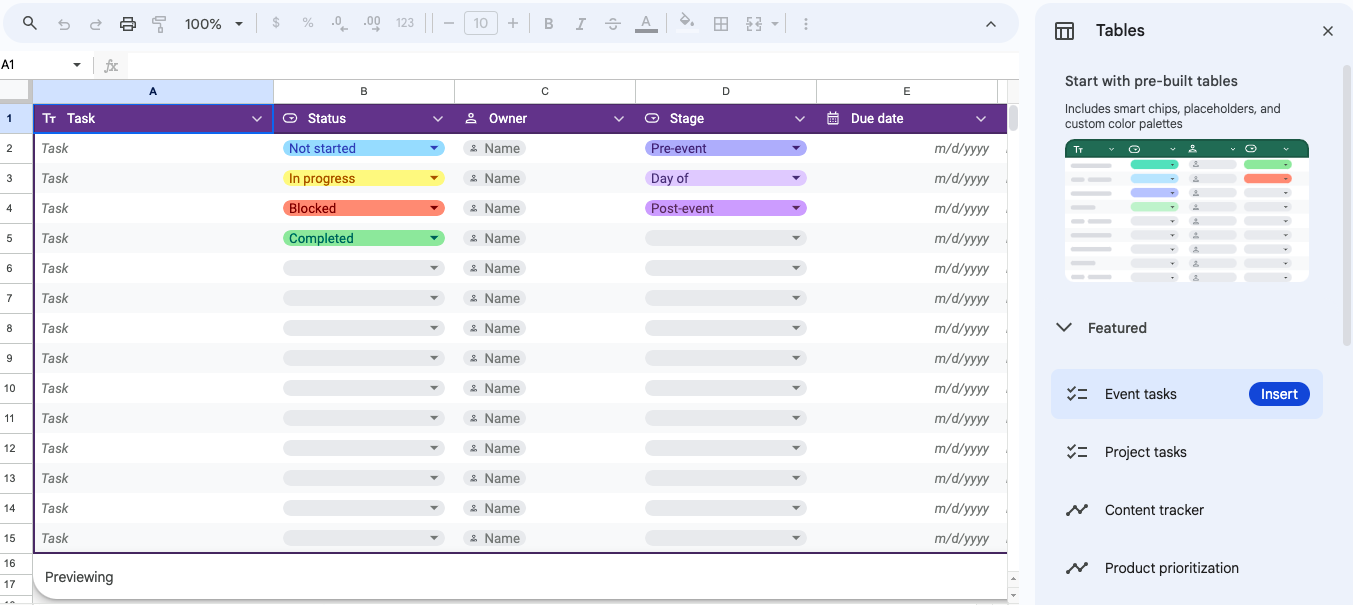Open the three-dot more options menu
Screen dimensions: 1353x605
click(x=806, y=24)
